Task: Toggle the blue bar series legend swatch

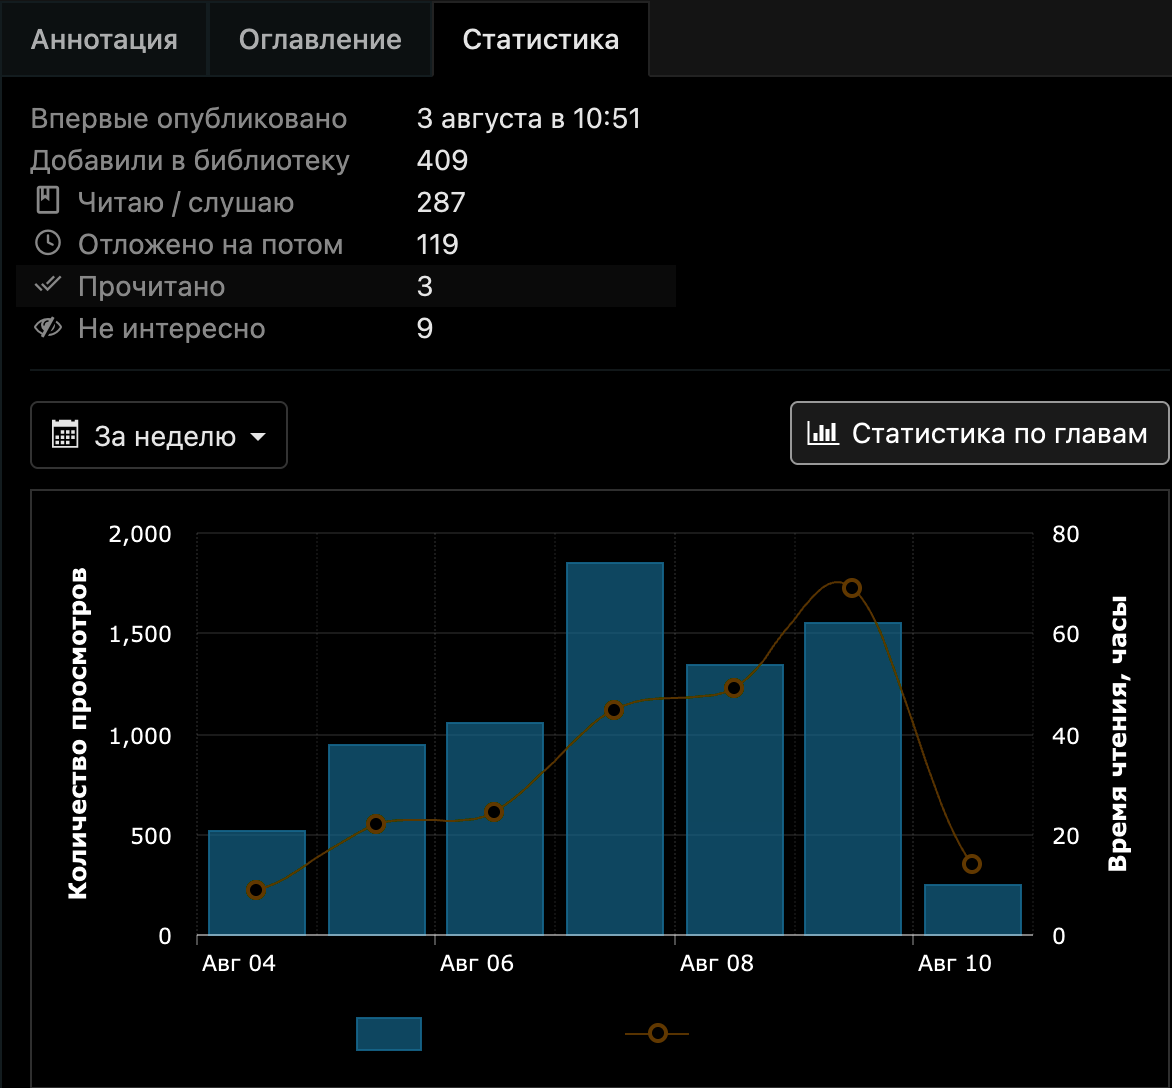Action: tap(389, 1033)
